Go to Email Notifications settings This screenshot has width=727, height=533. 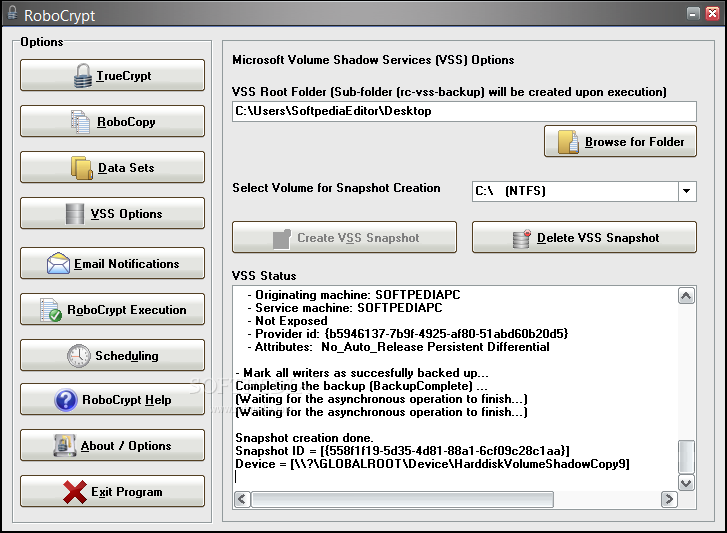pyautogui.click(x=112, y=263)
